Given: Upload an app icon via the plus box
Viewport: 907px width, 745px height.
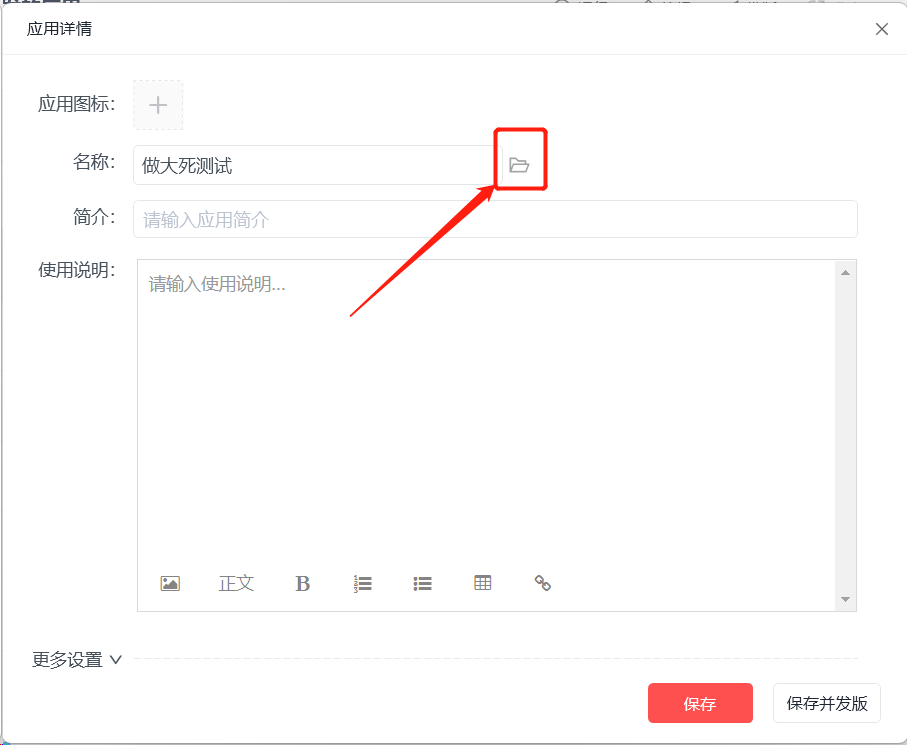Looking at the screenshot, I should point(158,105).
